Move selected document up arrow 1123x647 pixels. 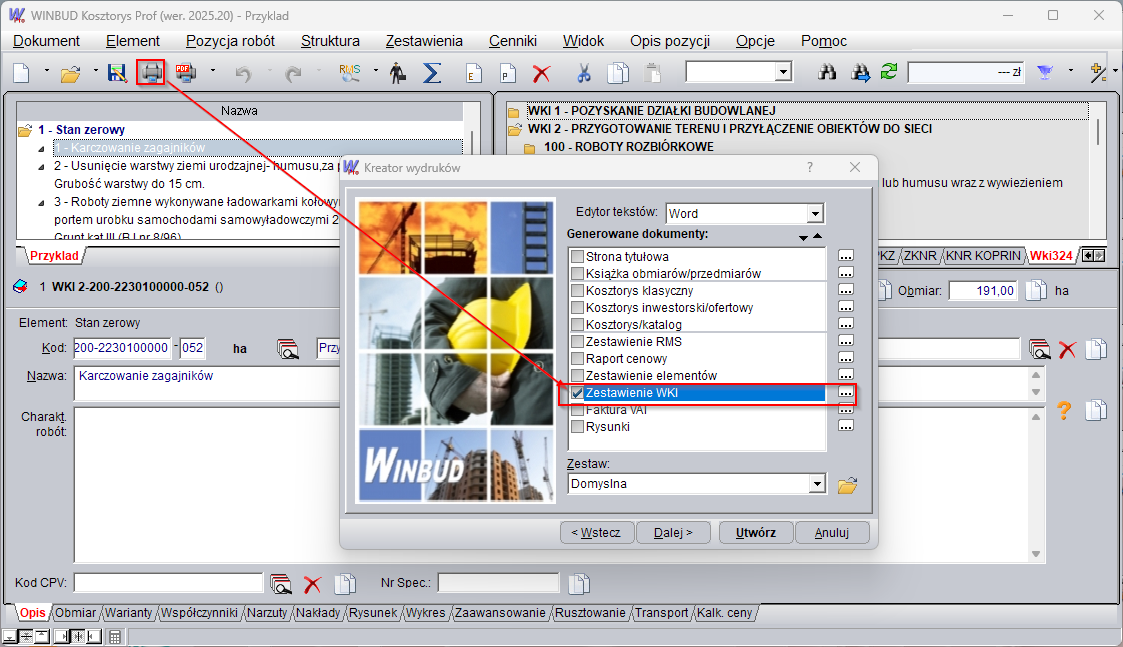[x=817, y=236]
